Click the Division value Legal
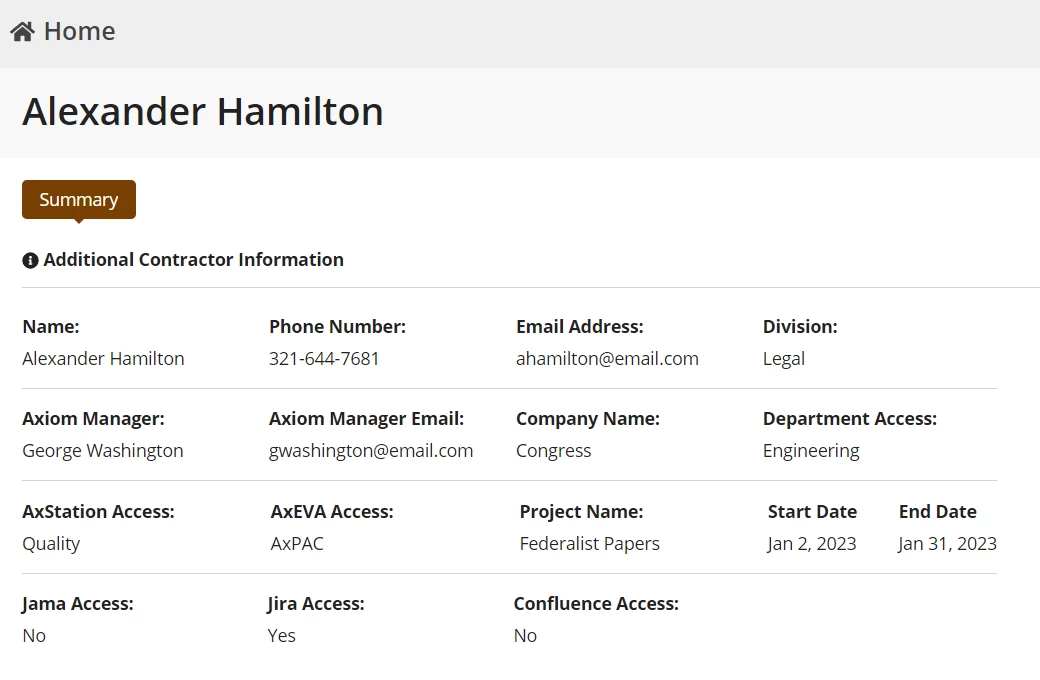The height and width of the screenshot is (680, 1040). coord(783,359)
